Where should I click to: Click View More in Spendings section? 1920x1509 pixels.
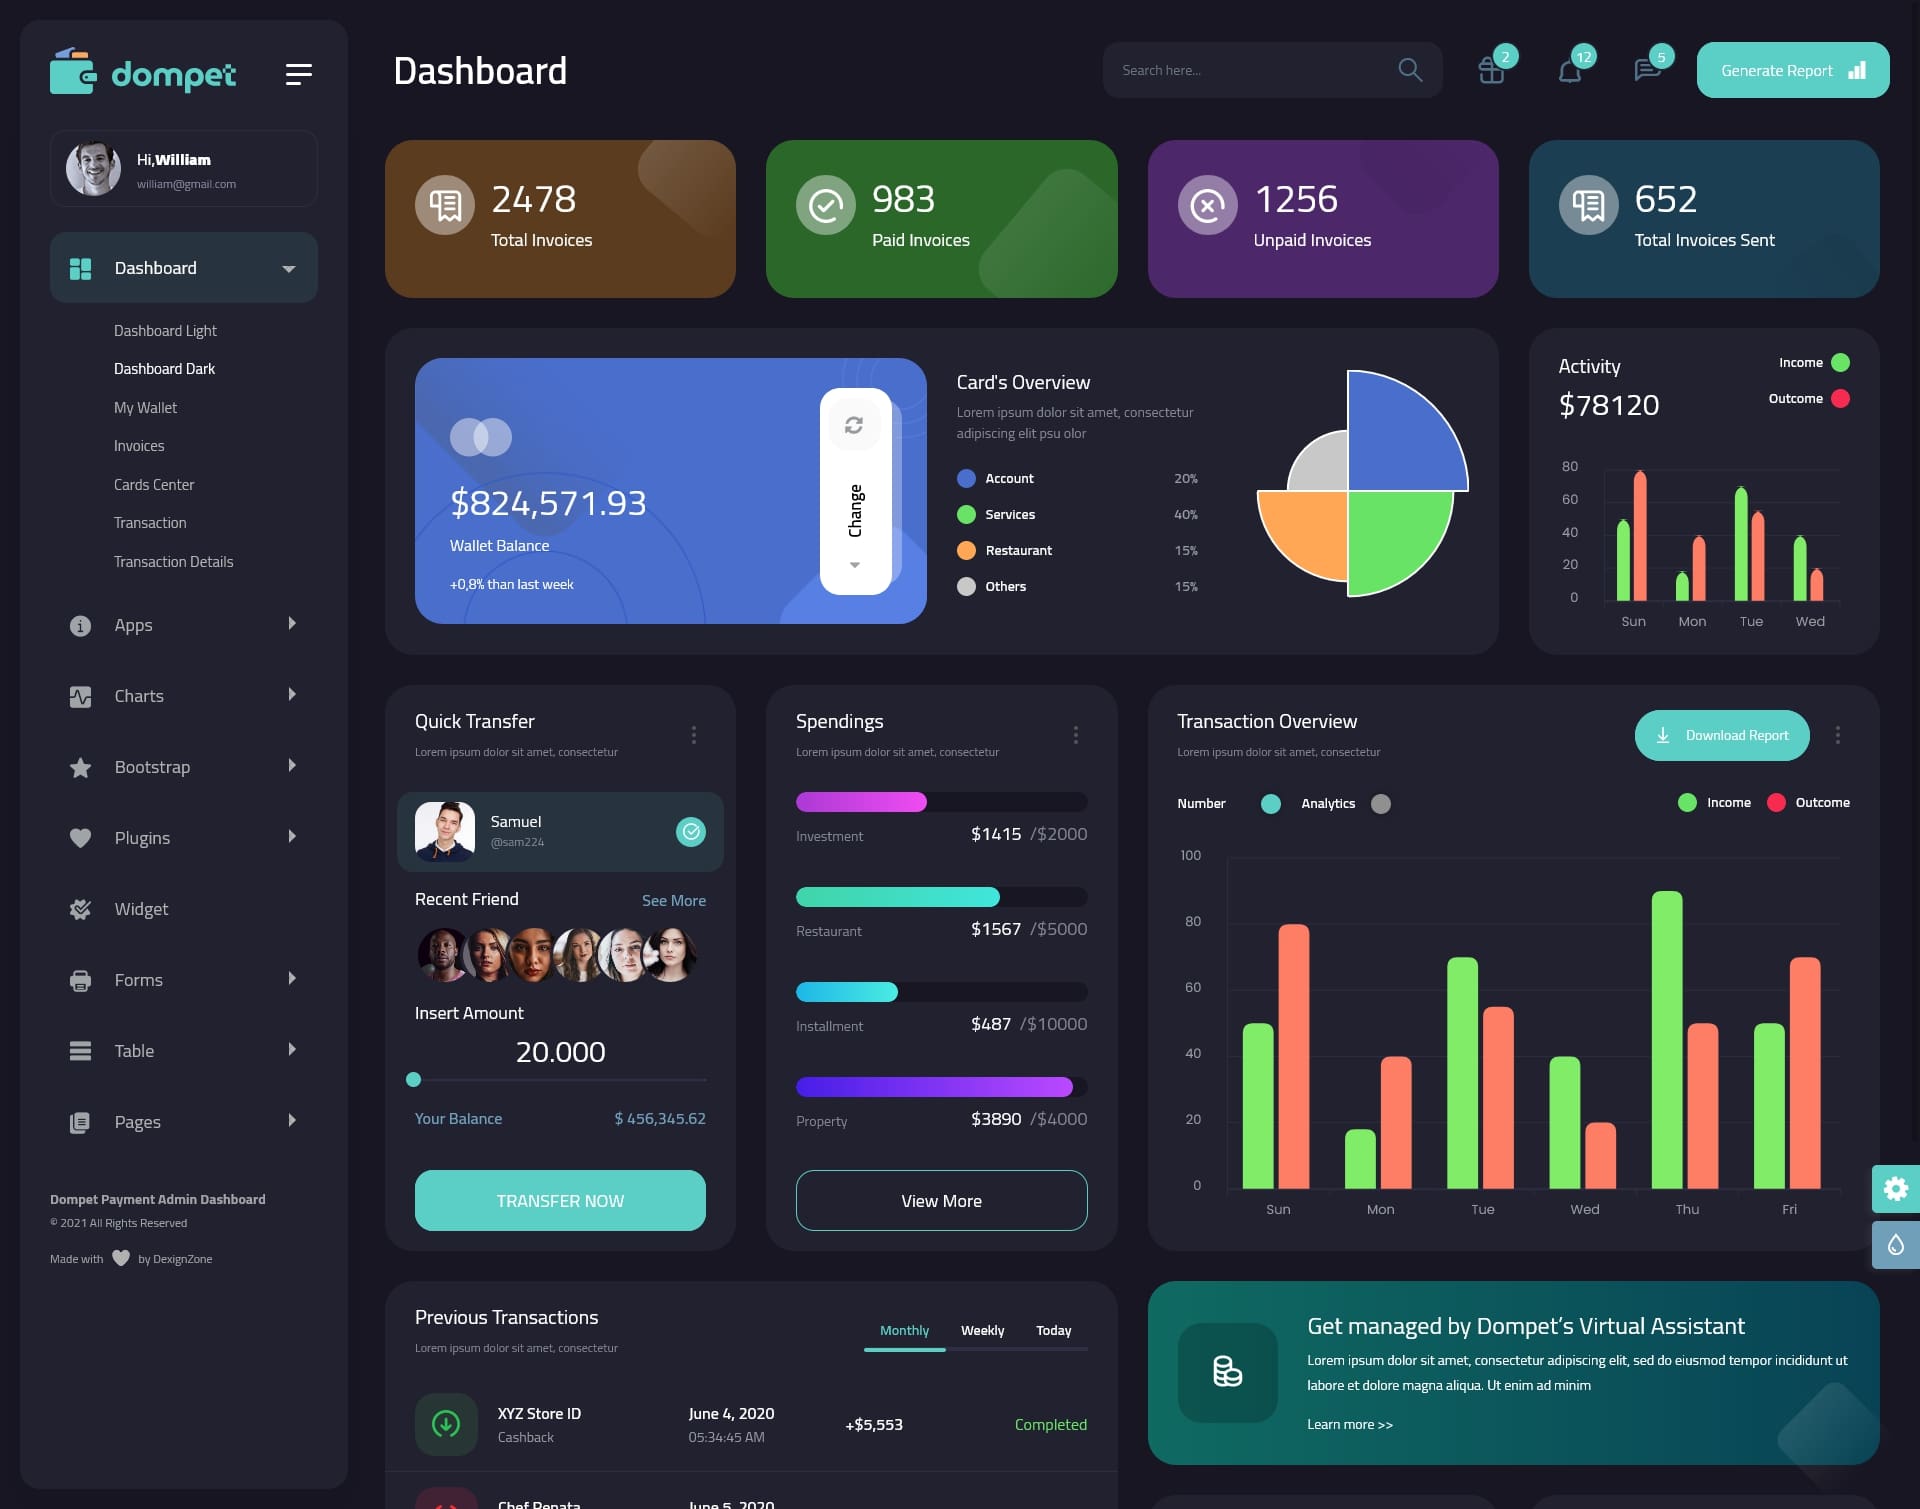point(941,1200)
